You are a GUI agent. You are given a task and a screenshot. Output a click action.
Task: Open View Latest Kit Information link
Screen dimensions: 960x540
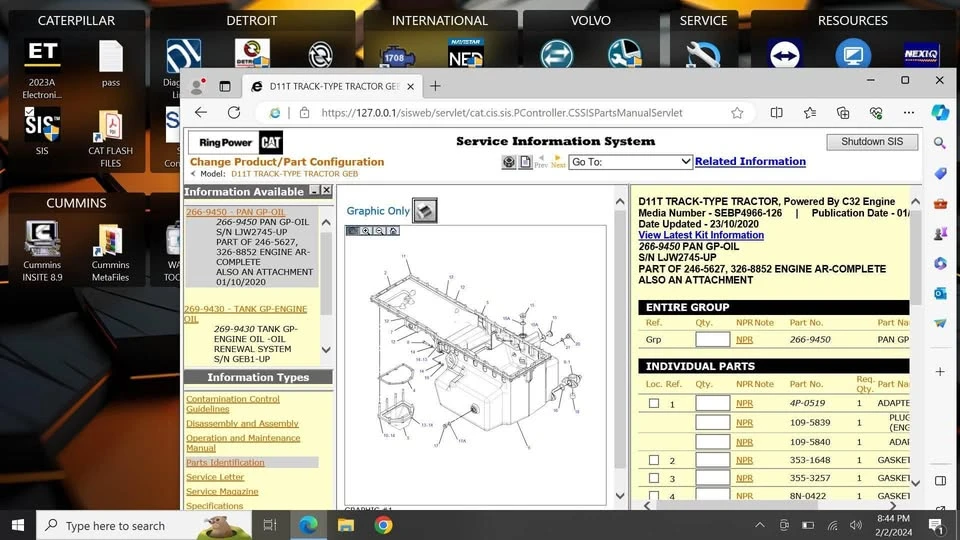(x=701, y=235)
